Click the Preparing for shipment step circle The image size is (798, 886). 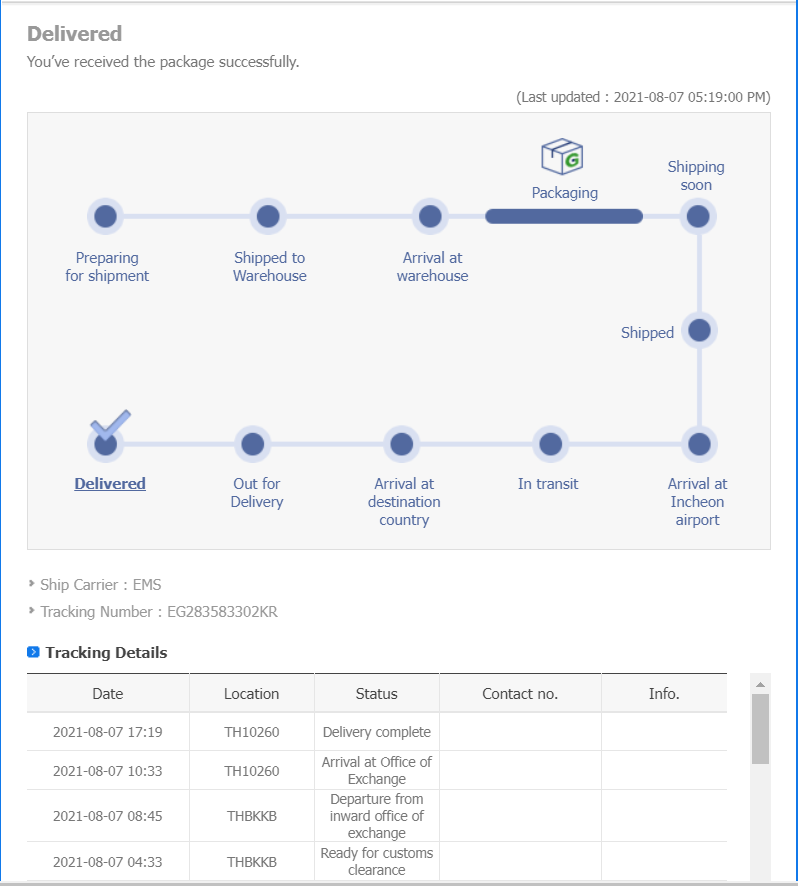pyautogui.click(x=105, y=216)
